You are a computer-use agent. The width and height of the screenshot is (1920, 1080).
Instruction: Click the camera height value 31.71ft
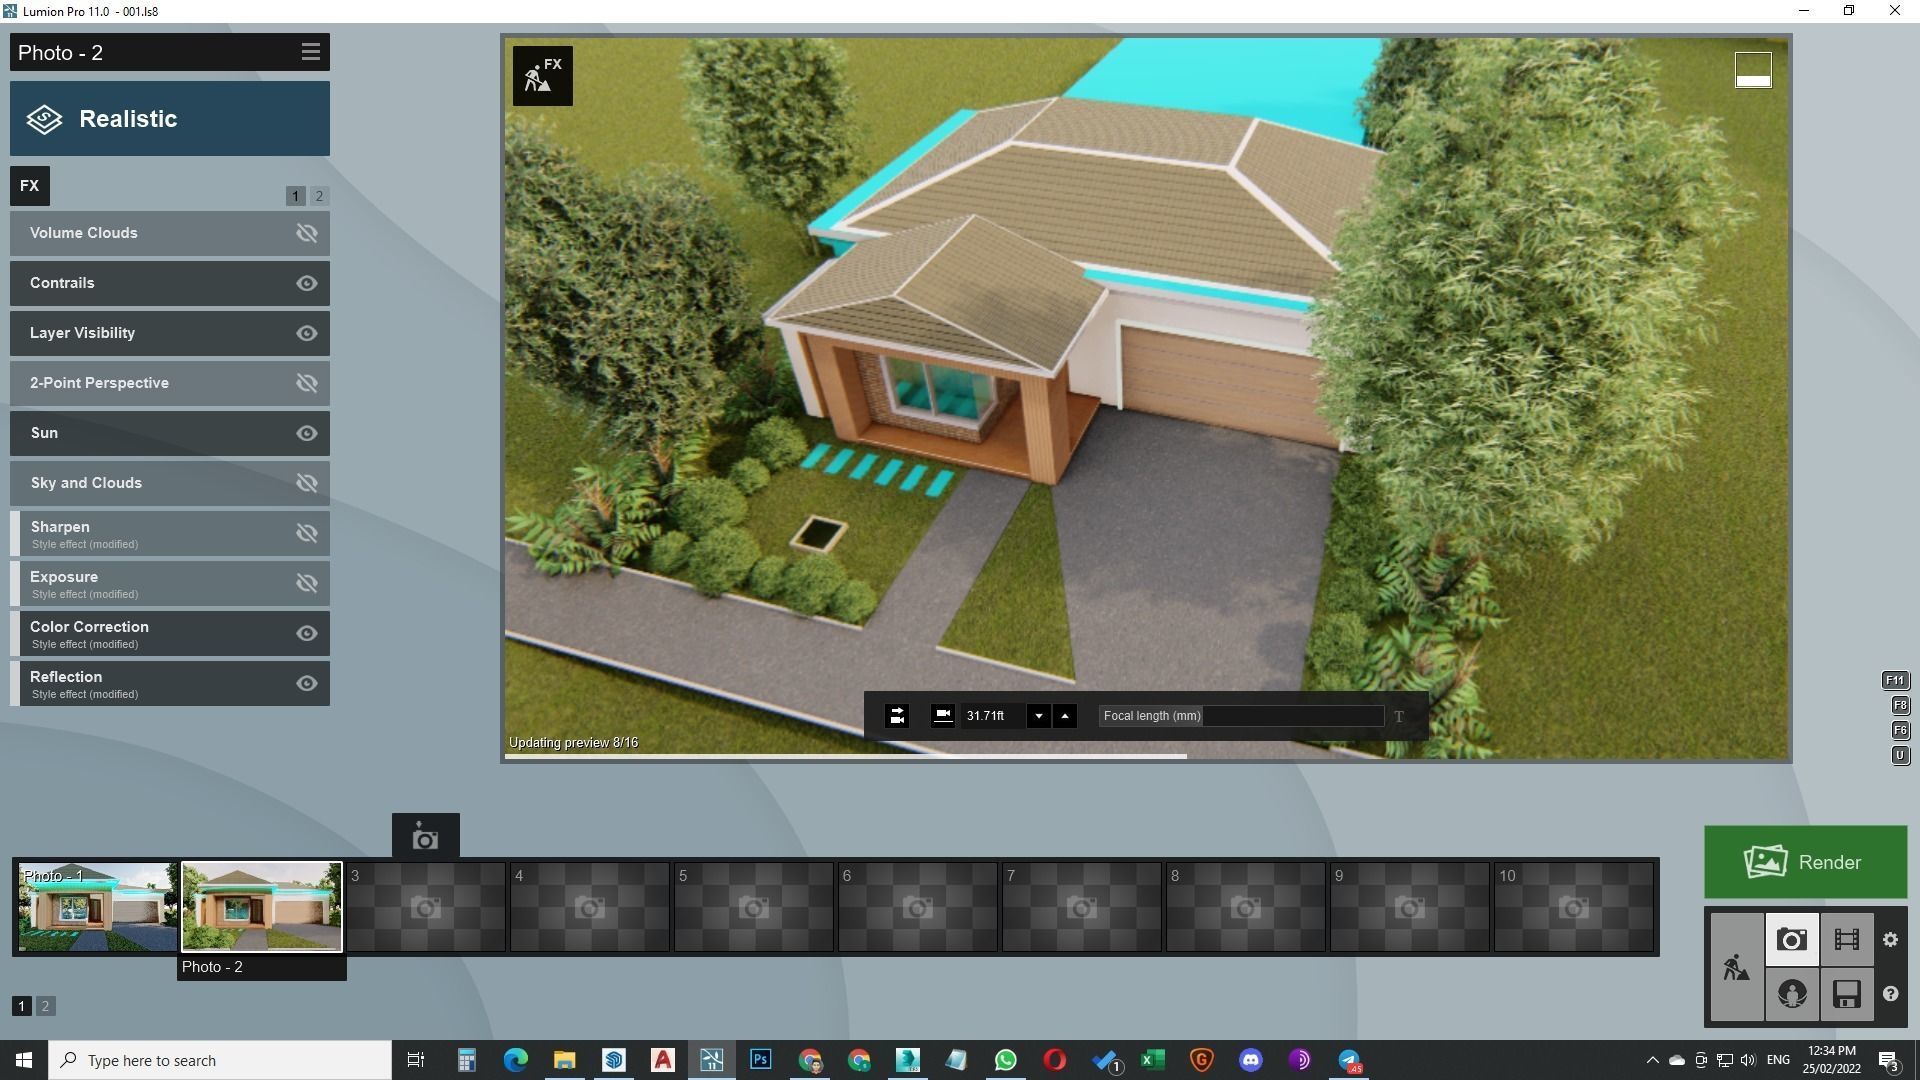pyautogui.click(x=985, y=716)
